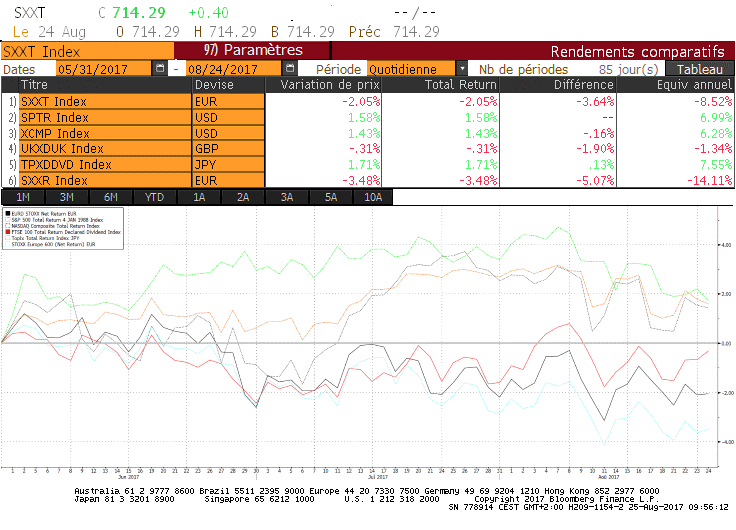
Task: Click the Equiv annuel column header
Action: point(675,85)
